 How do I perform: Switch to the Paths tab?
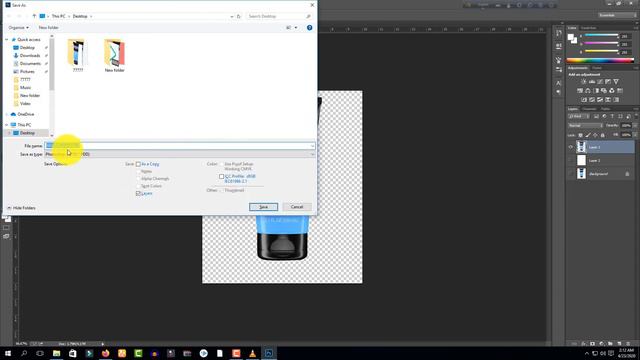605,109
